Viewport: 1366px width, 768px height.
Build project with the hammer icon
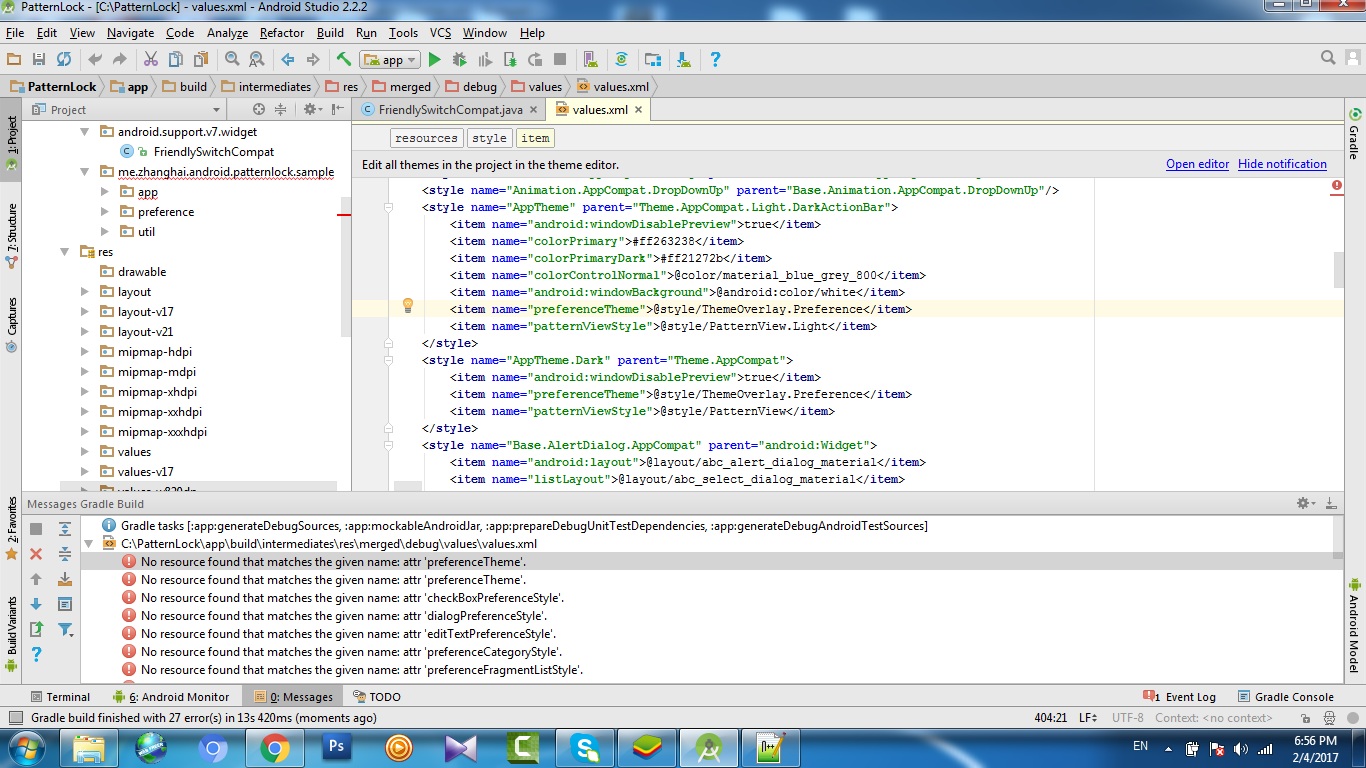click(x=344, y=60)
